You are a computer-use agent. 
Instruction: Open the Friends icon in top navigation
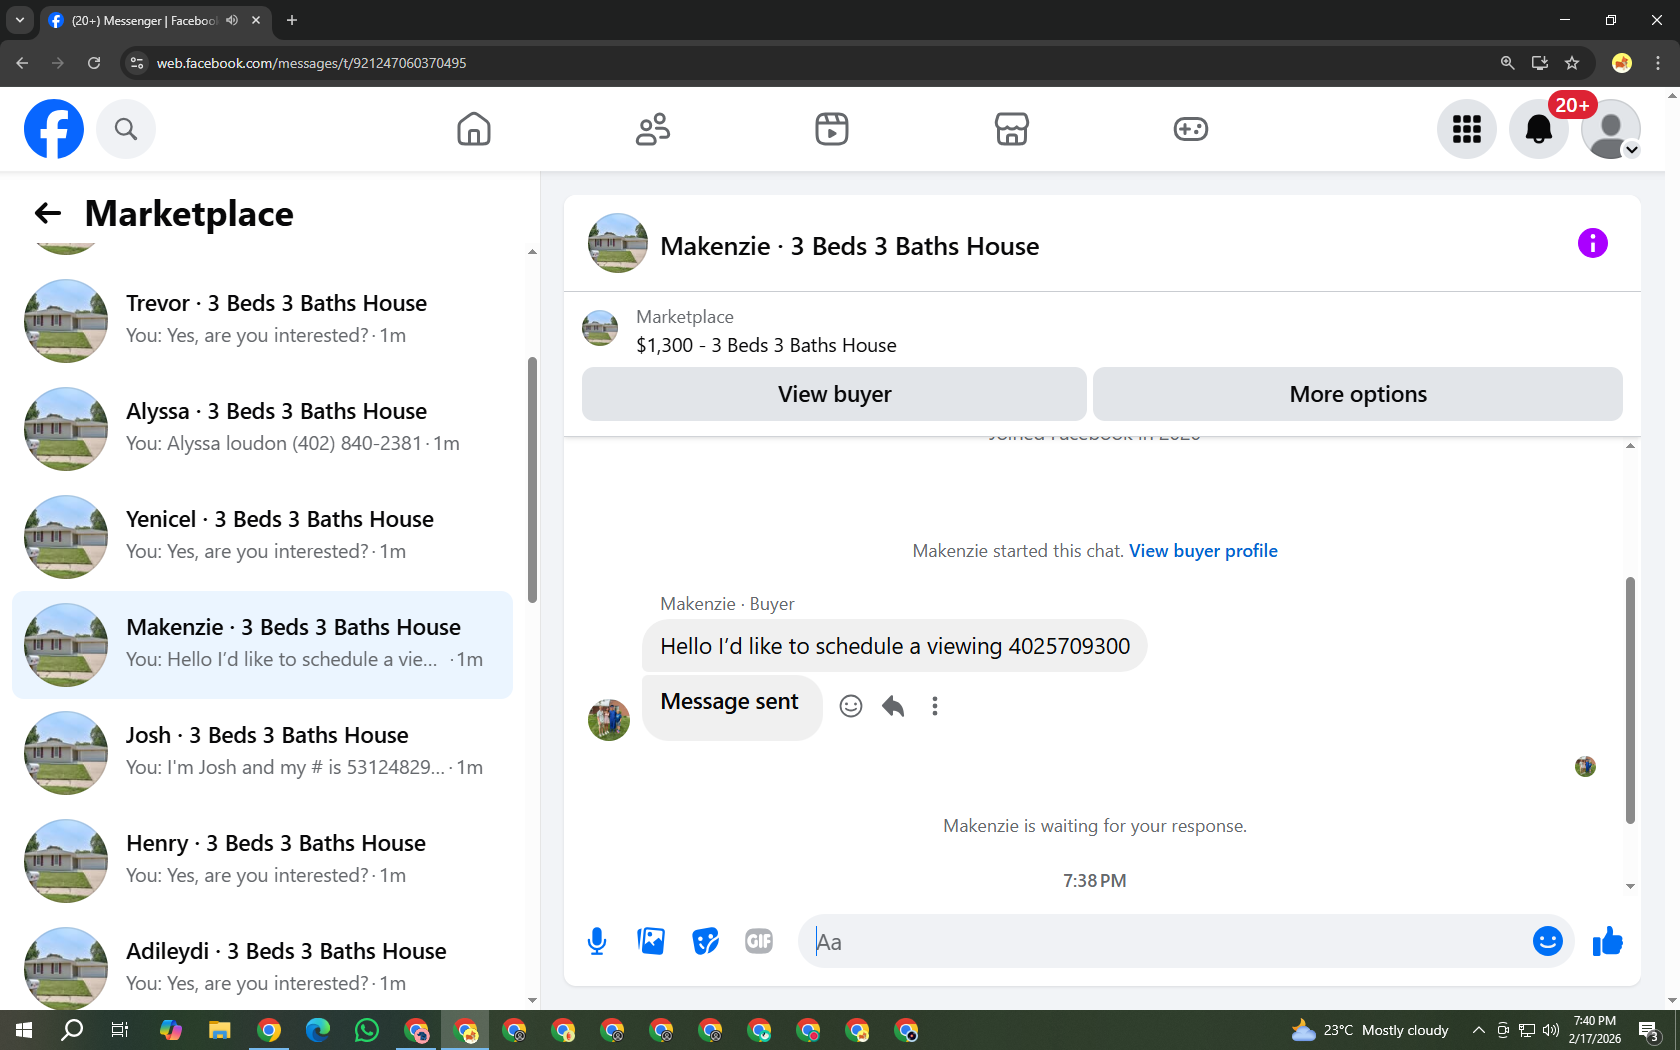(653, 129)
